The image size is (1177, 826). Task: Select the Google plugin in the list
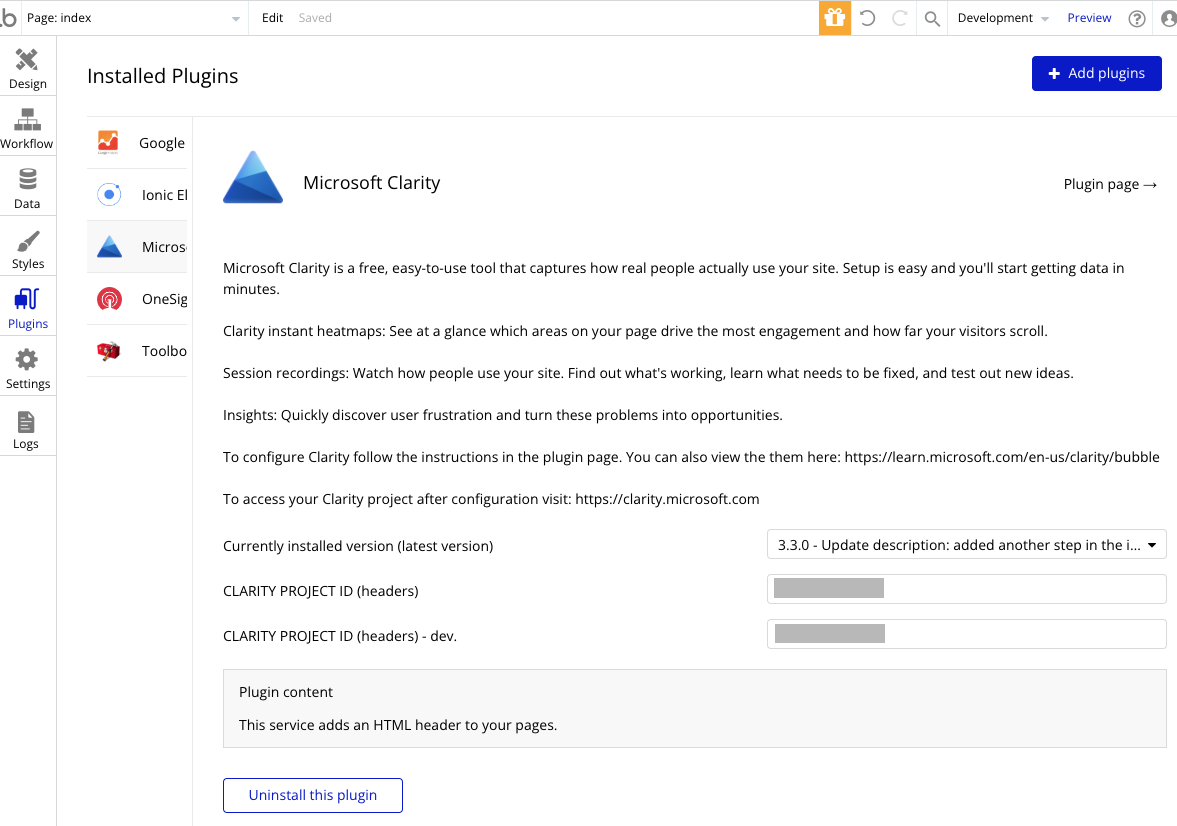click(x=137, y=143)
